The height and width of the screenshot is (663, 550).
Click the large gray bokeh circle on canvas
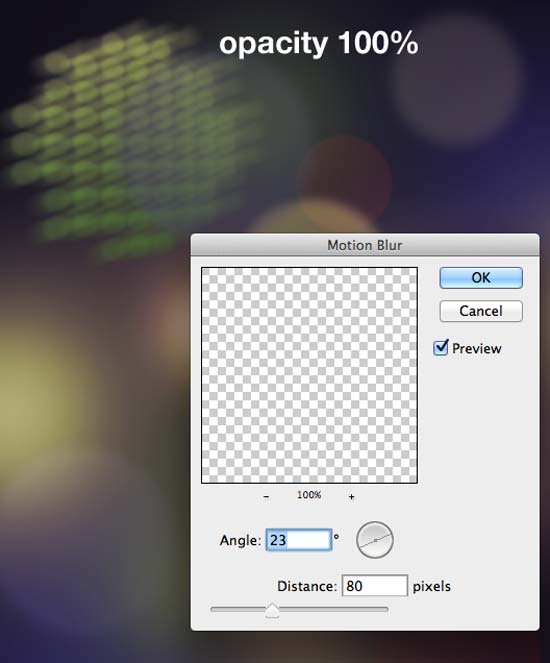[x=459, y=80]
